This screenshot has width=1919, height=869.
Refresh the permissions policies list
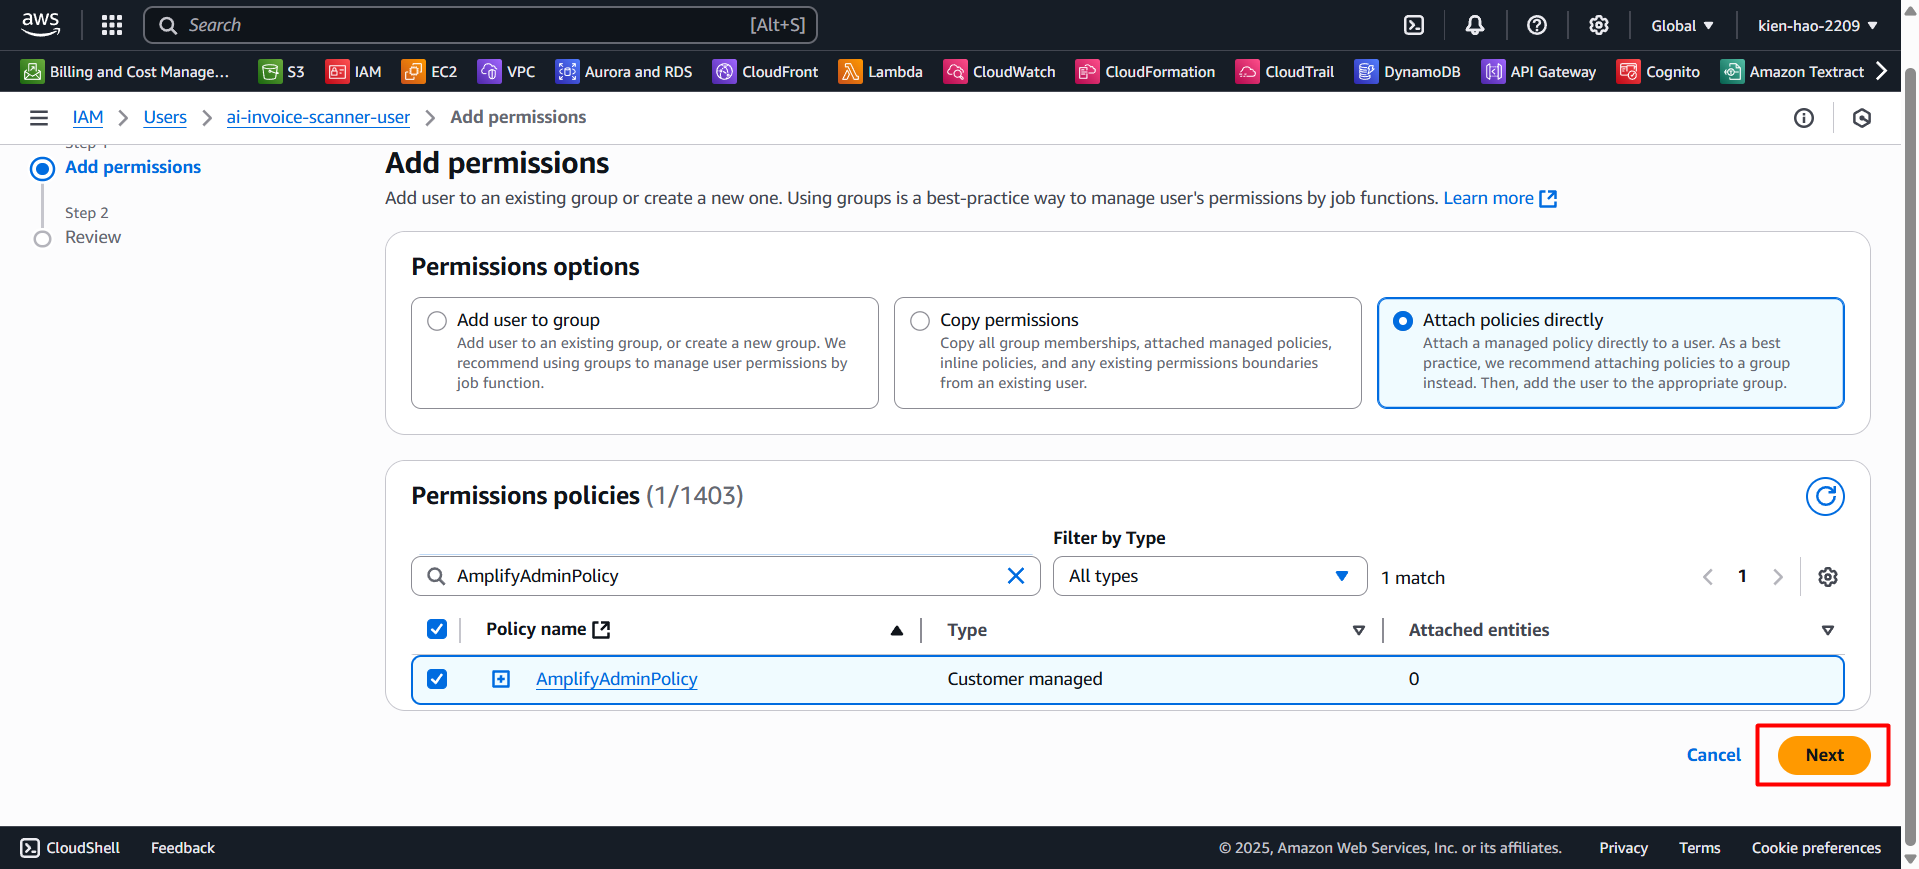point(1825,496)
